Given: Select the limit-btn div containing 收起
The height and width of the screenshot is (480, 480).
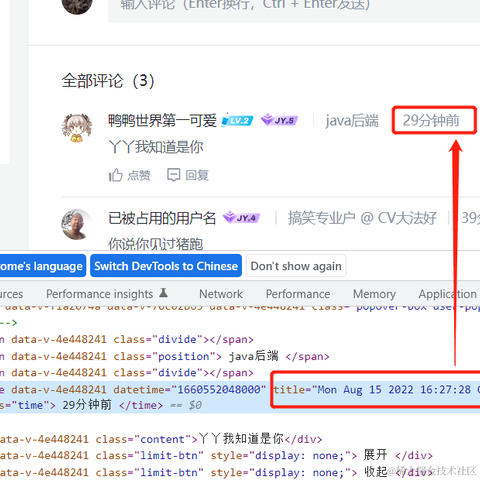Looking at the screenshot, I should [x=216, y=472].
